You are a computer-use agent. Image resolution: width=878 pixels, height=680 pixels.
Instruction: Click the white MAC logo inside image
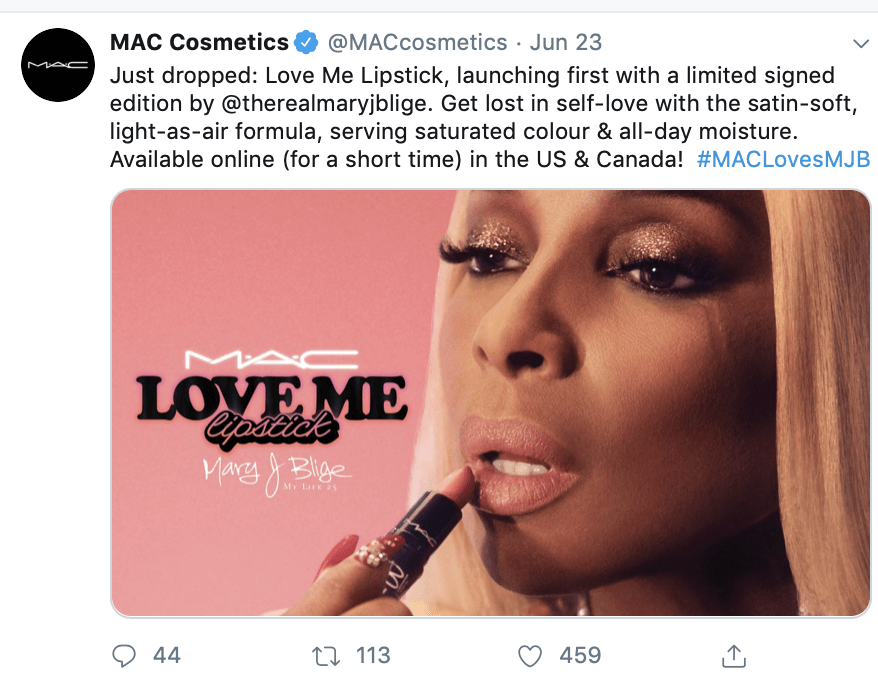tap(272, 359)
